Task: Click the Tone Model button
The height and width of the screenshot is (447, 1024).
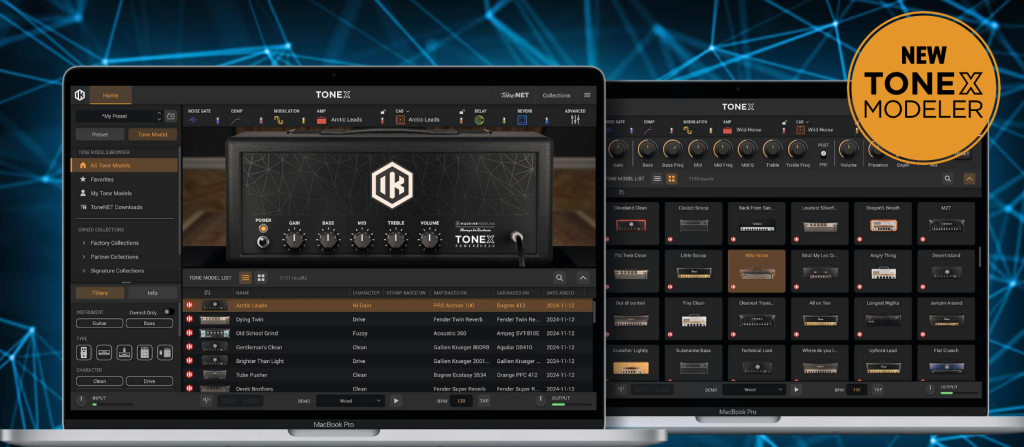Action: [x=152, y=133]
